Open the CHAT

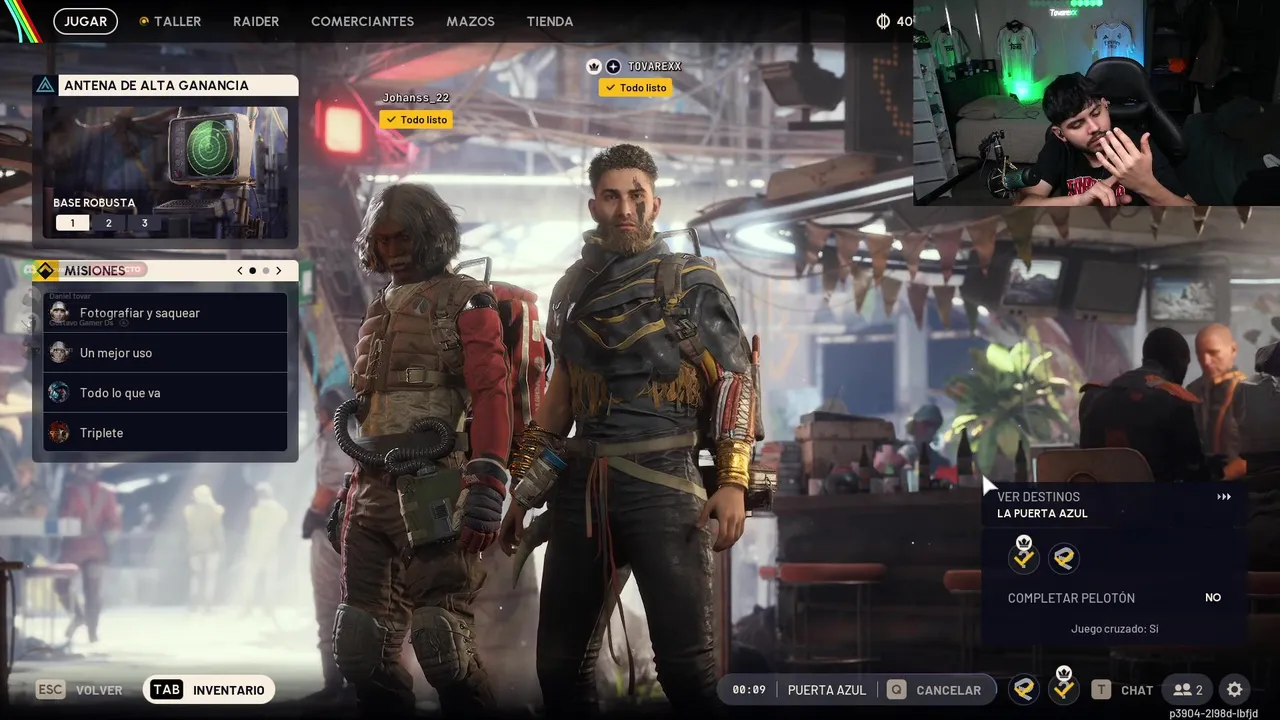1137,690
